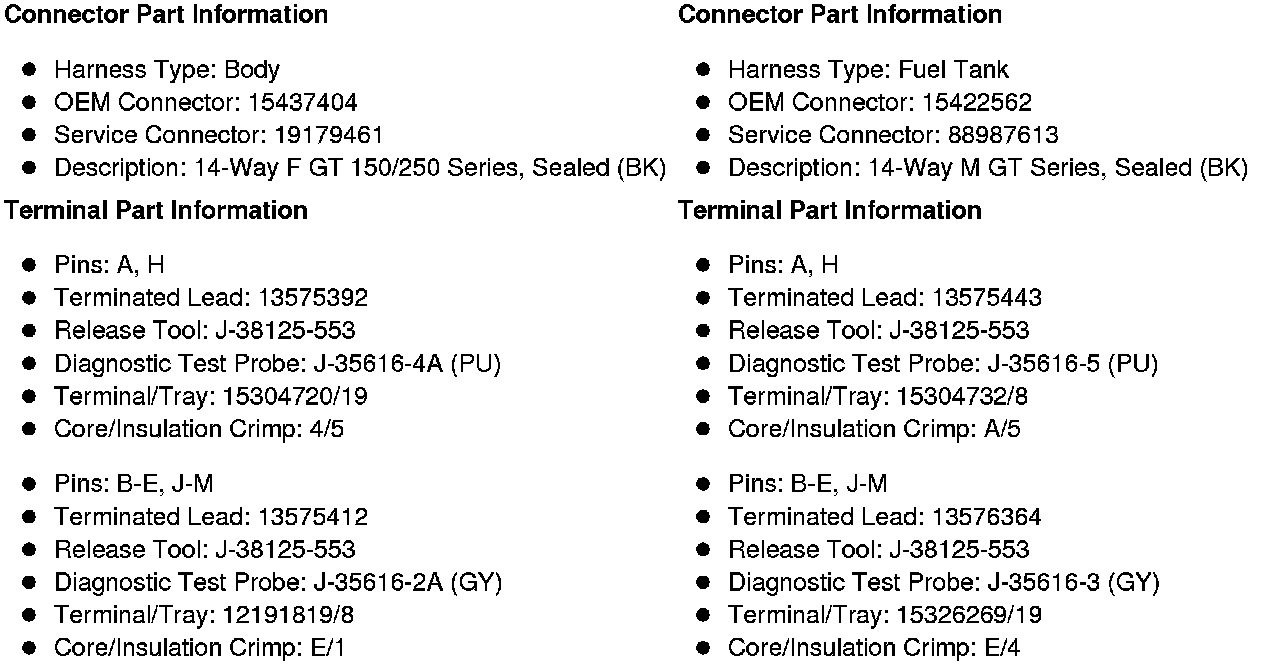The height and width of the screenshot is (666, 1264).
Task: Click Terminated Lead number 13575412
Action: (x=313, y=517)
